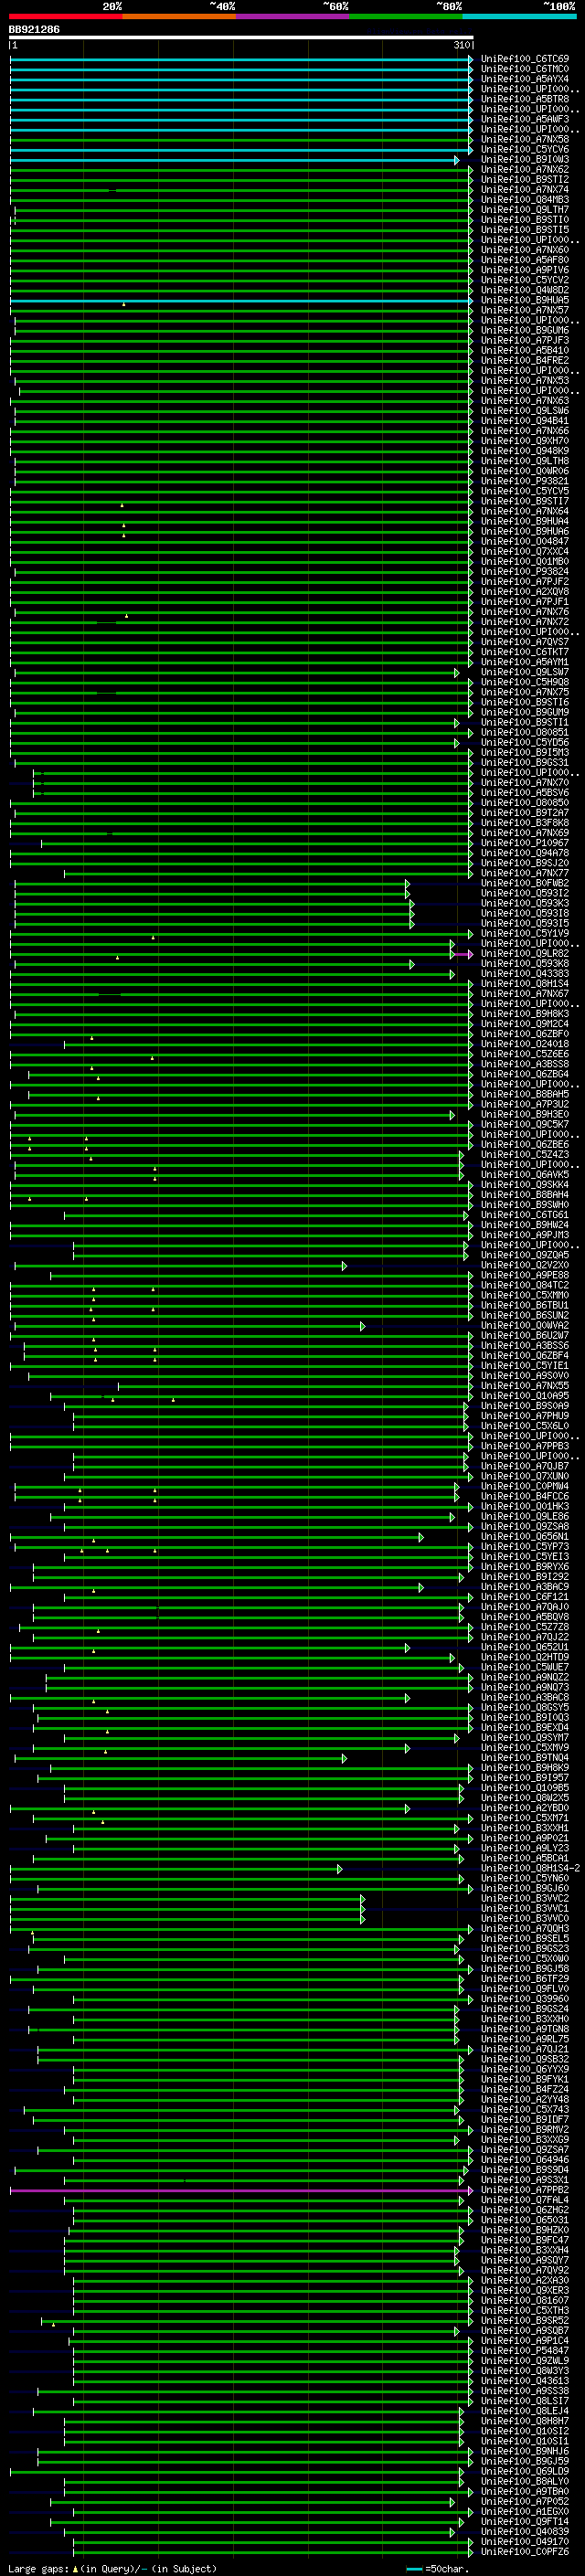The image size is (585, 2576).
Task: Select label UniRef100_Q84MB3
Action: [x=525, y=200]
